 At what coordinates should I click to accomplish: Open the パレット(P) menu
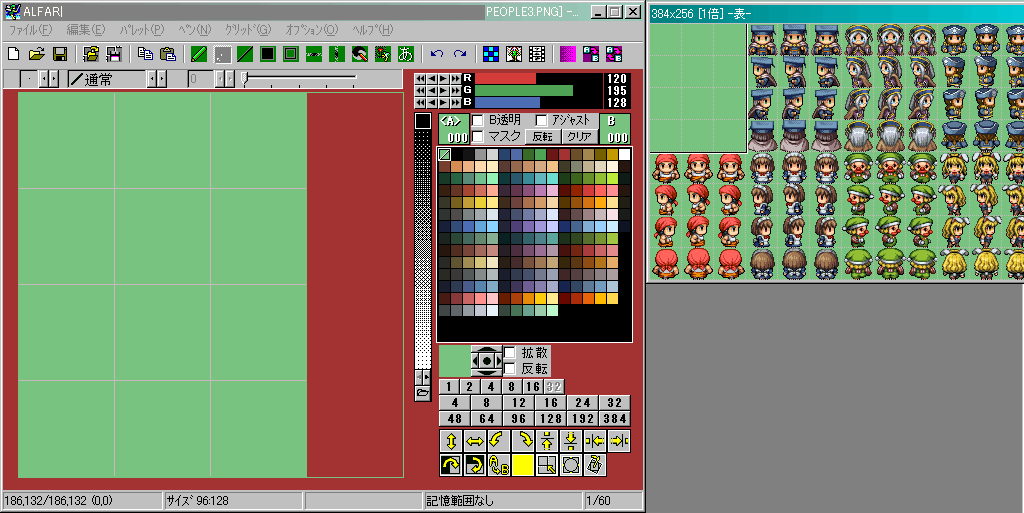point(142,30)
